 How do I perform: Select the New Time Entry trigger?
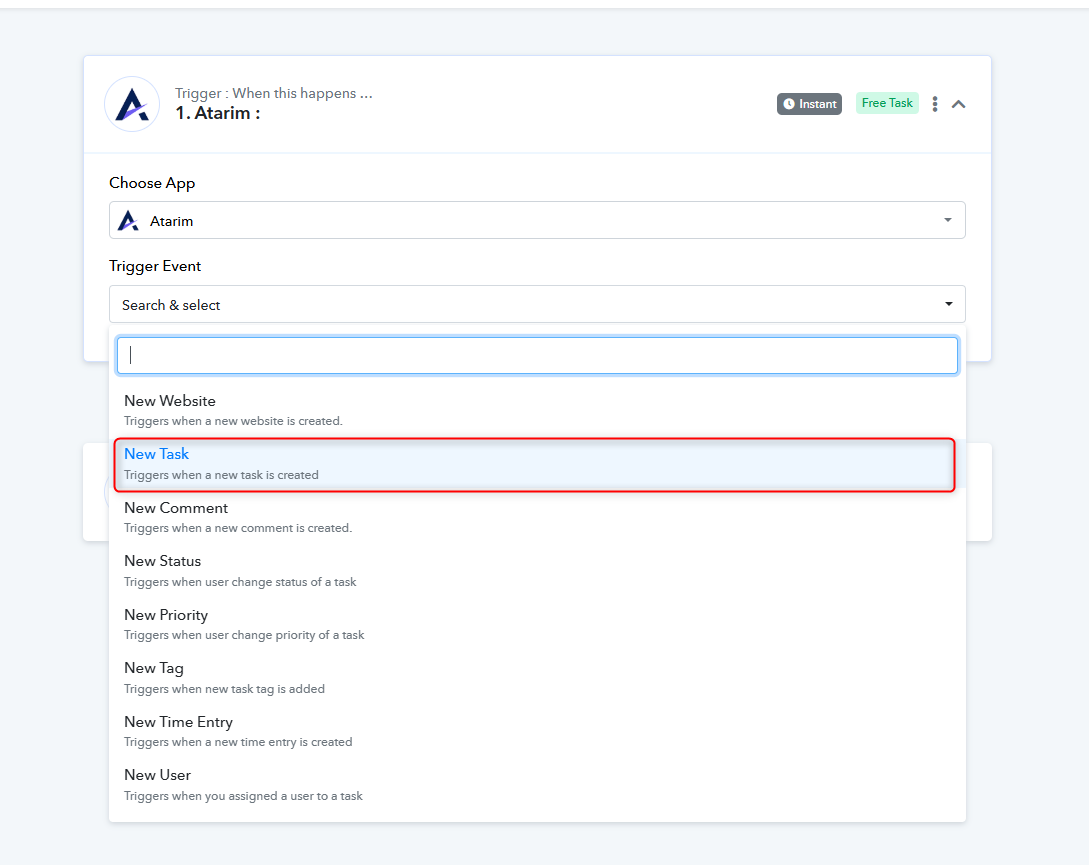178,722
